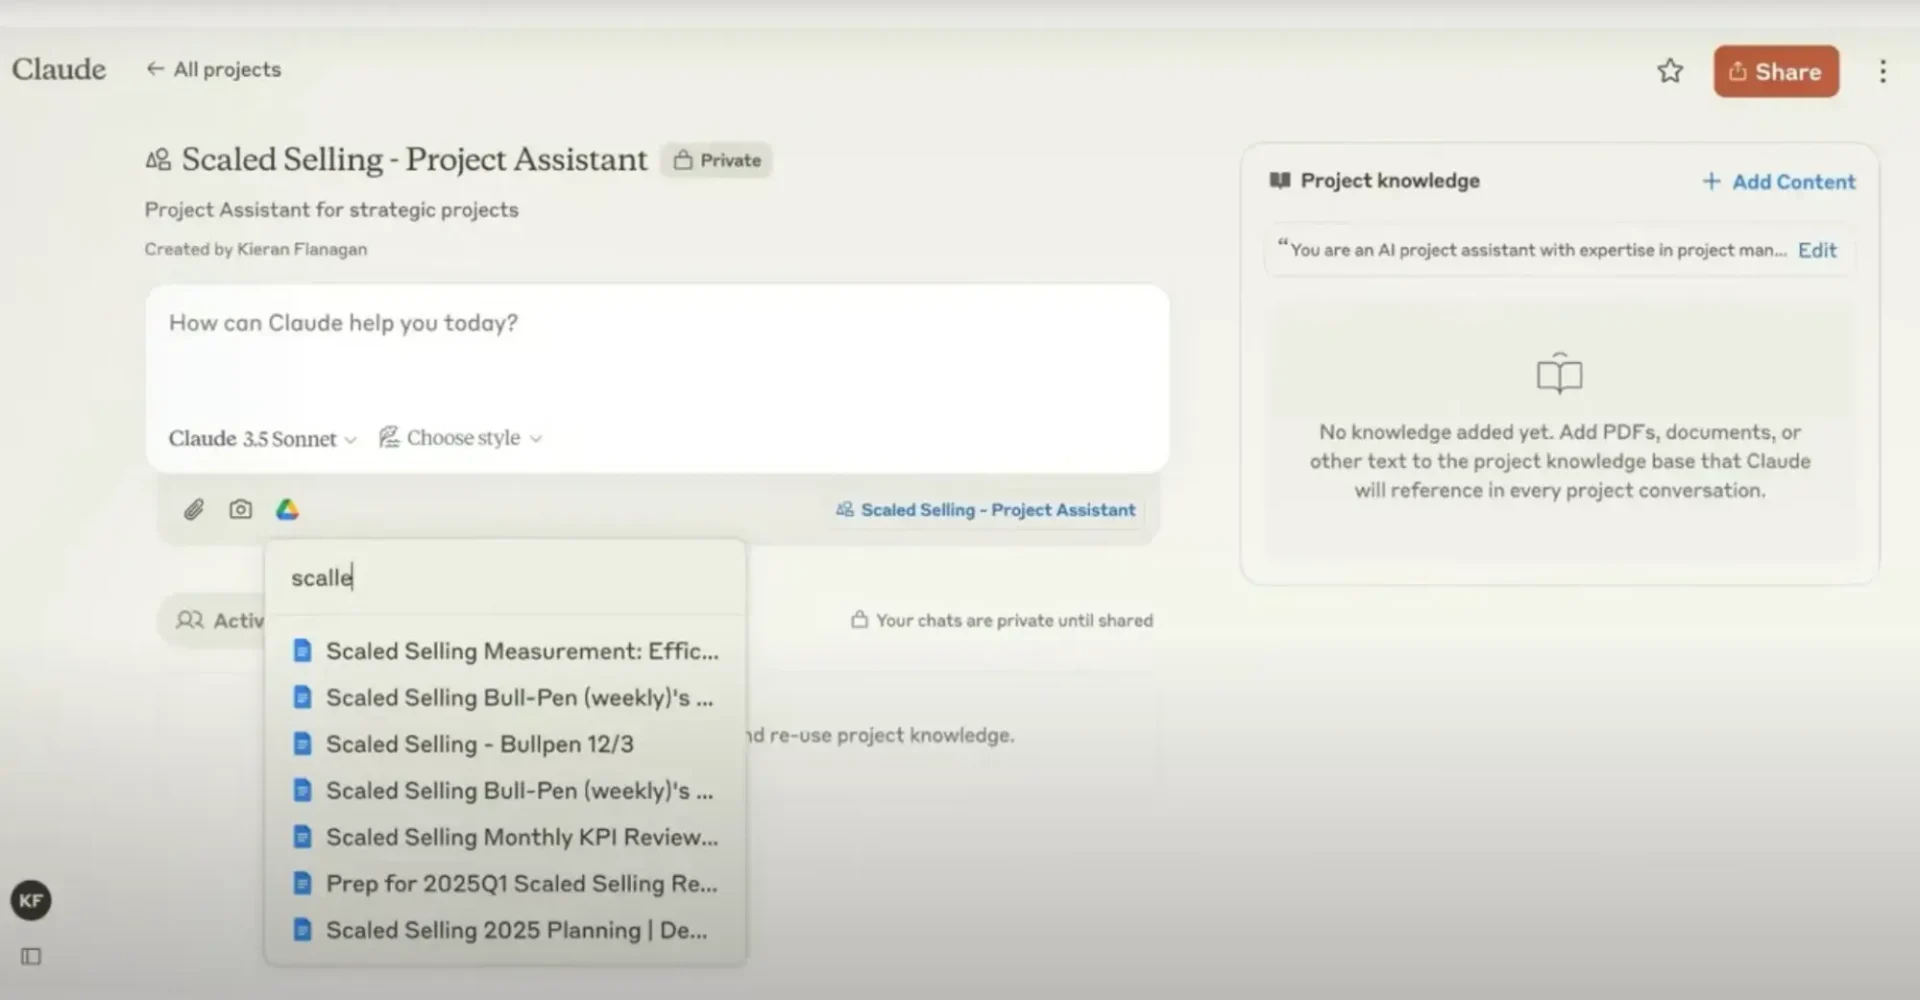The width and height of the screenshot is (1920, 1000).
Task: Open the Activity tab
Action: 214,621
